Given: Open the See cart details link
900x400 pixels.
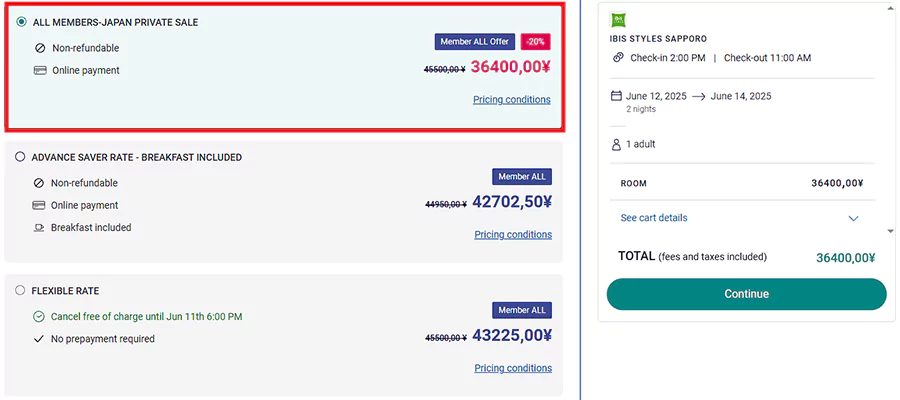Looking at the screenshot, I should [x=653, y=218].
